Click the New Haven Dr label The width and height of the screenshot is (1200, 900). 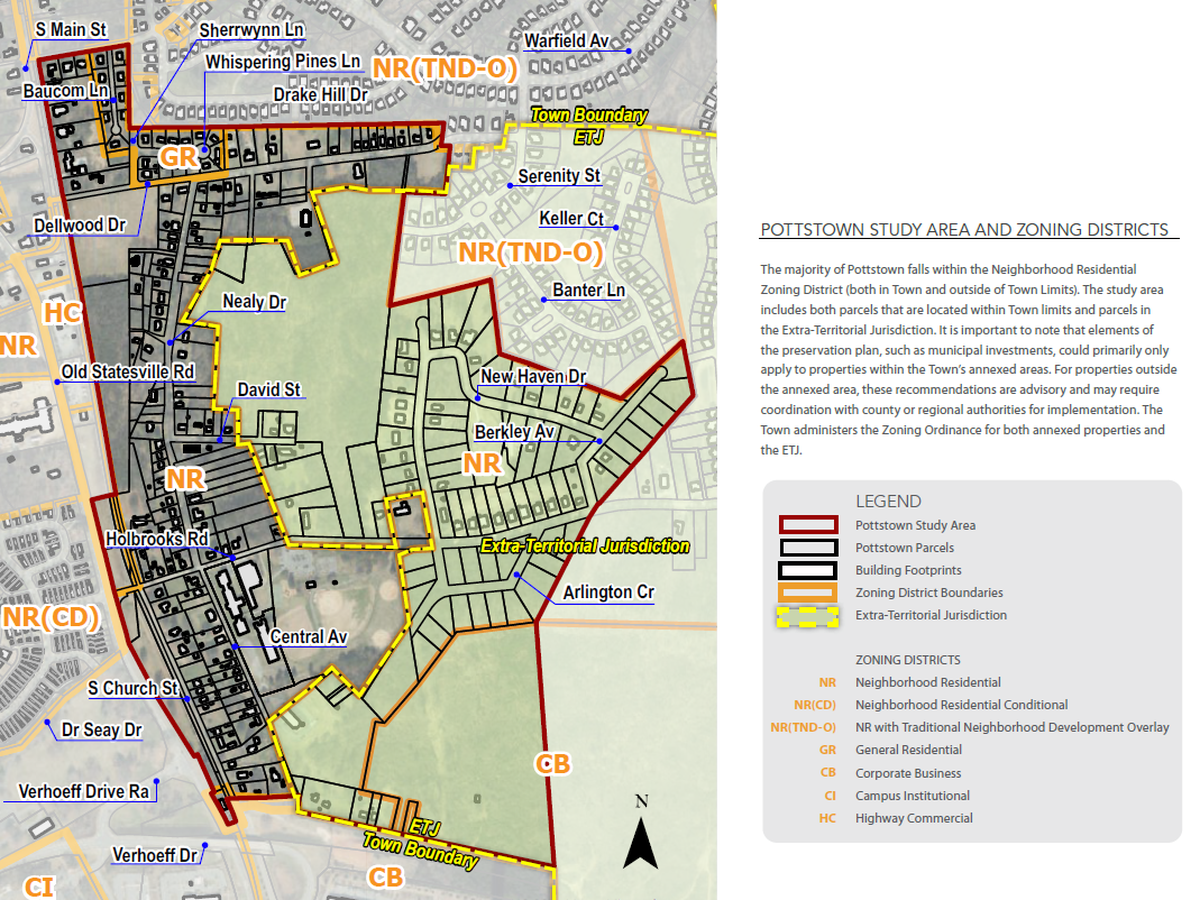coord(533,376)
